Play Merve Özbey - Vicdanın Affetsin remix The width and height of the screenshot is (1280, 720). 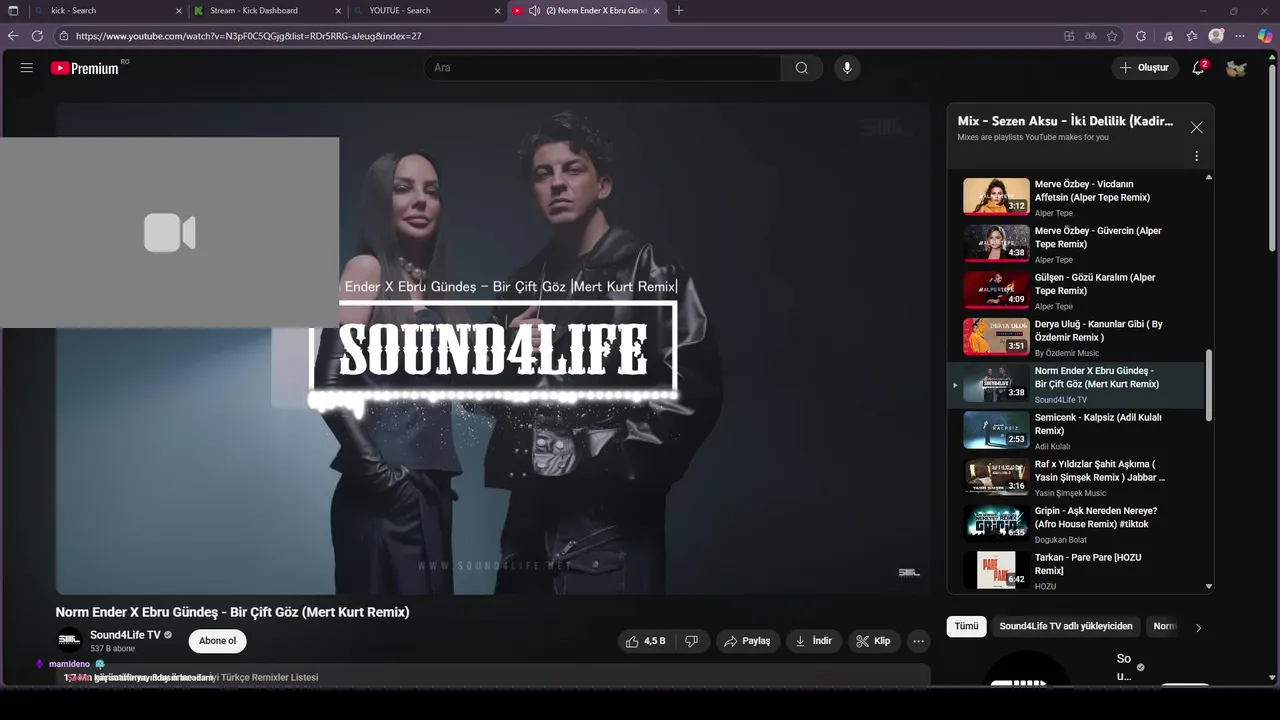click(1075, 197)
